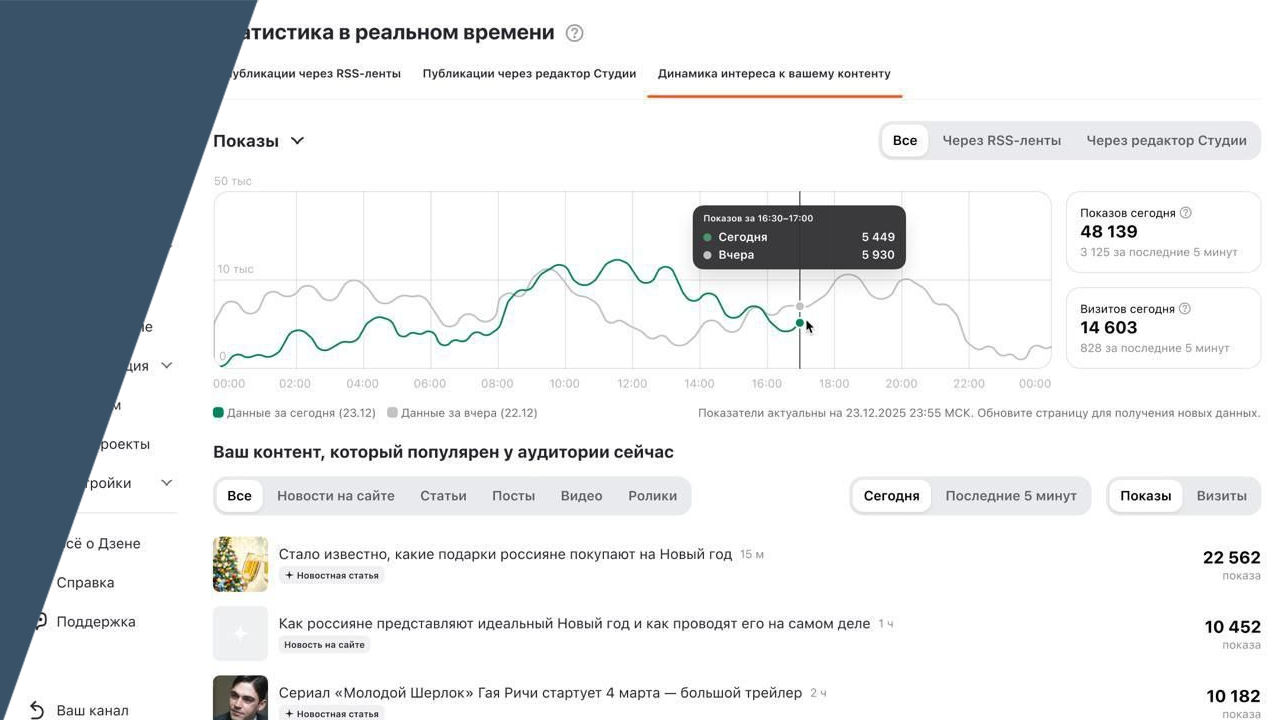Open the Christmas tree article thumbnail
Screen dimensions: 1280x720
[x=240, y=564]
